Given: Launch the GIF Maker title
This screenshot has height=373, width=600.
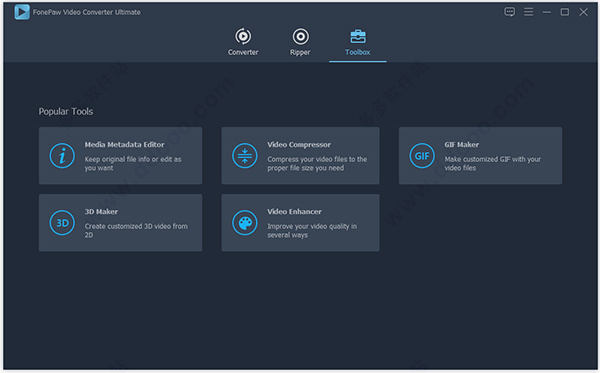Looking at the screenshot, I should pos(461,145).
